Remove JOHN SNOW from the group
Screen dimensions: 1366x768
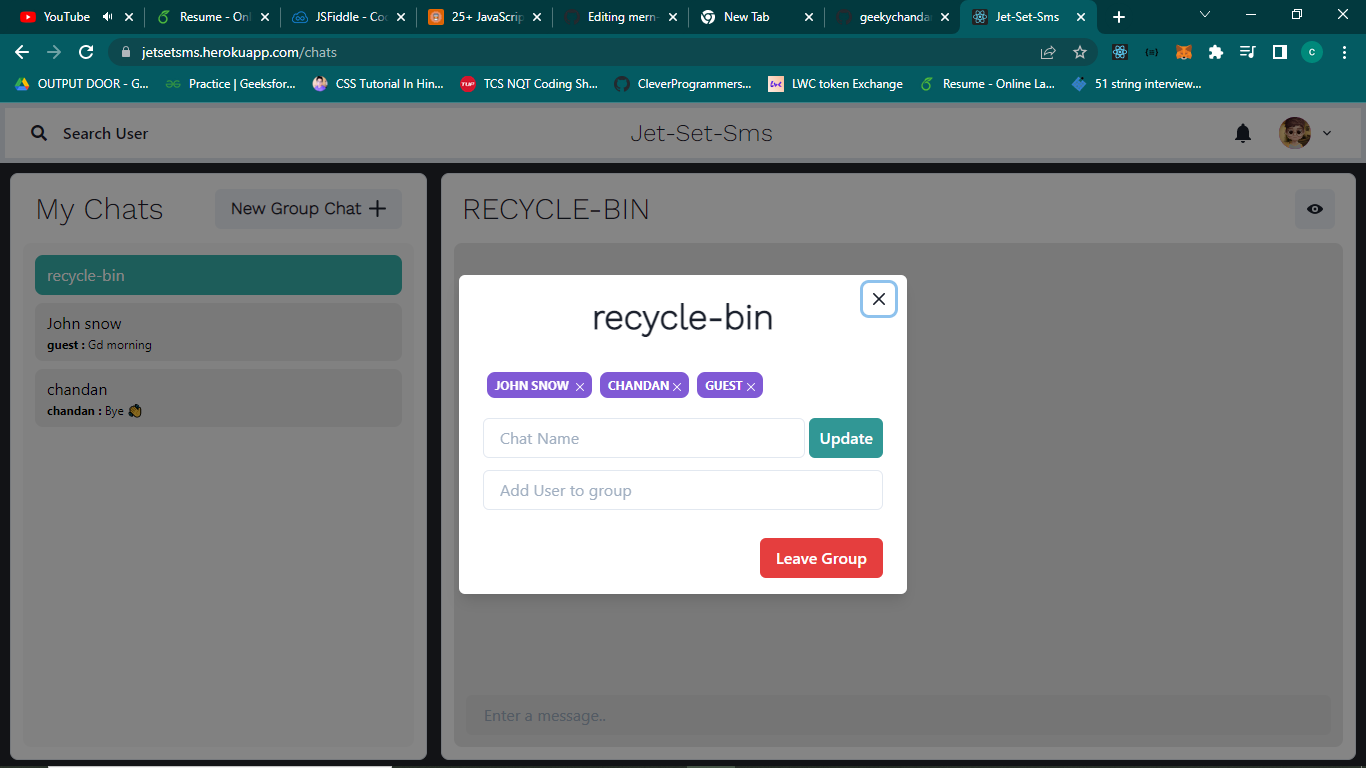coord(580,385)
